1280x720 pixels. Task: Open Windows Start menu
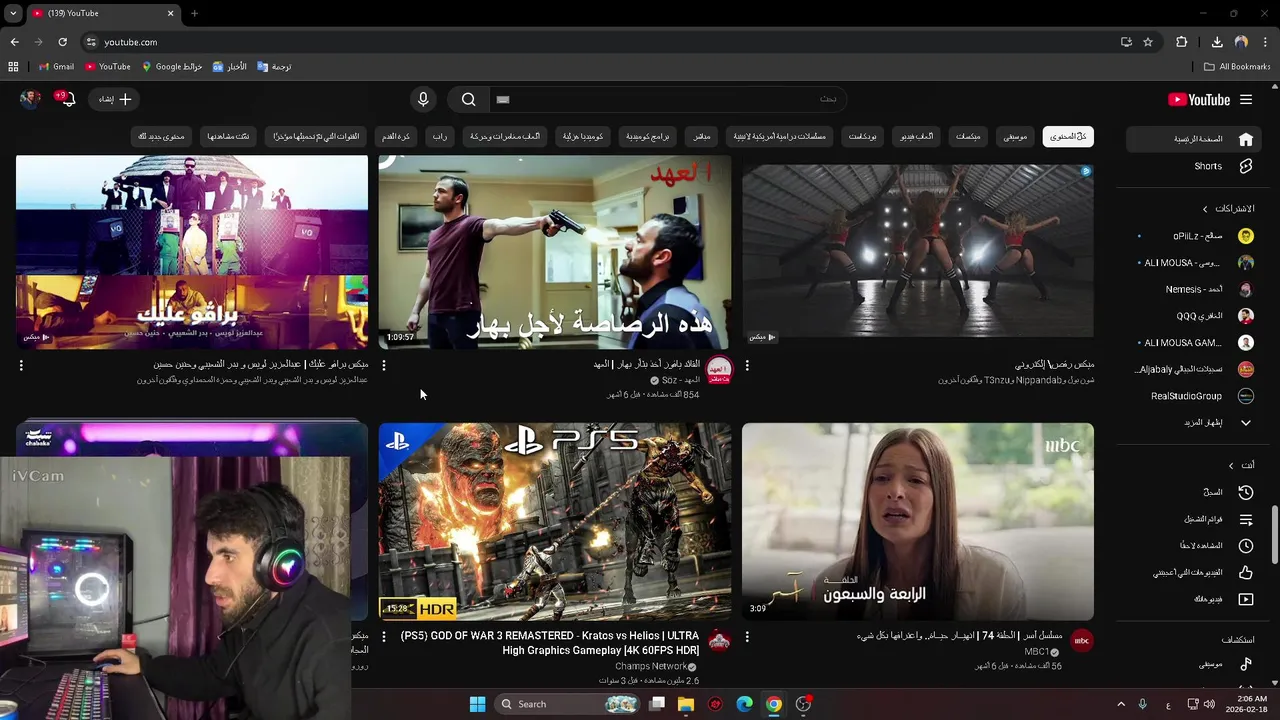[477, 704]
